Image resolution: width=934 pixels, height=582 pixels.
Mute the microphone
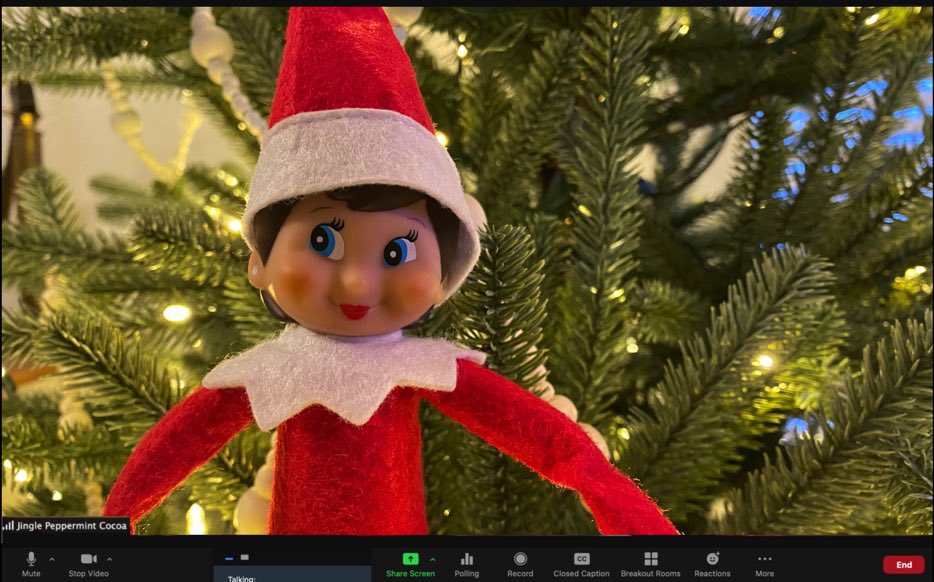[31, 564]
